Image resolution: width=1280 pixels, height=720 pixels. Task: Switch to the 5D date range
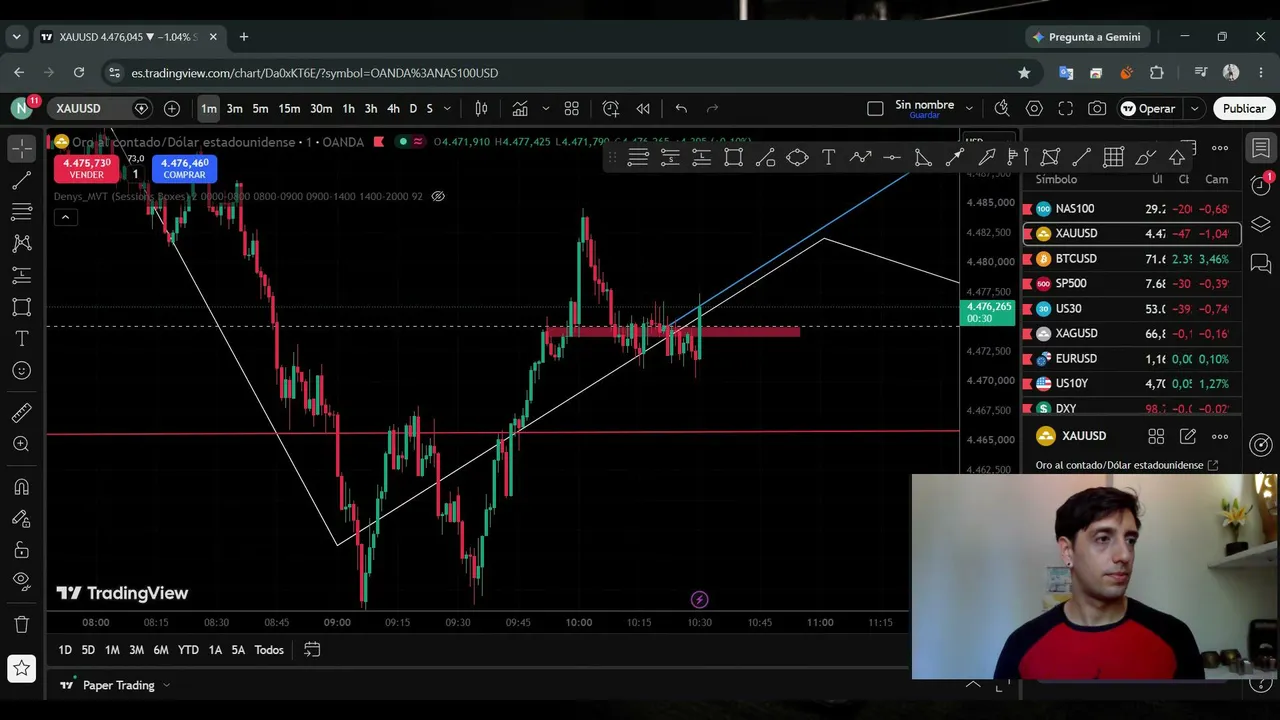point(88,650)
